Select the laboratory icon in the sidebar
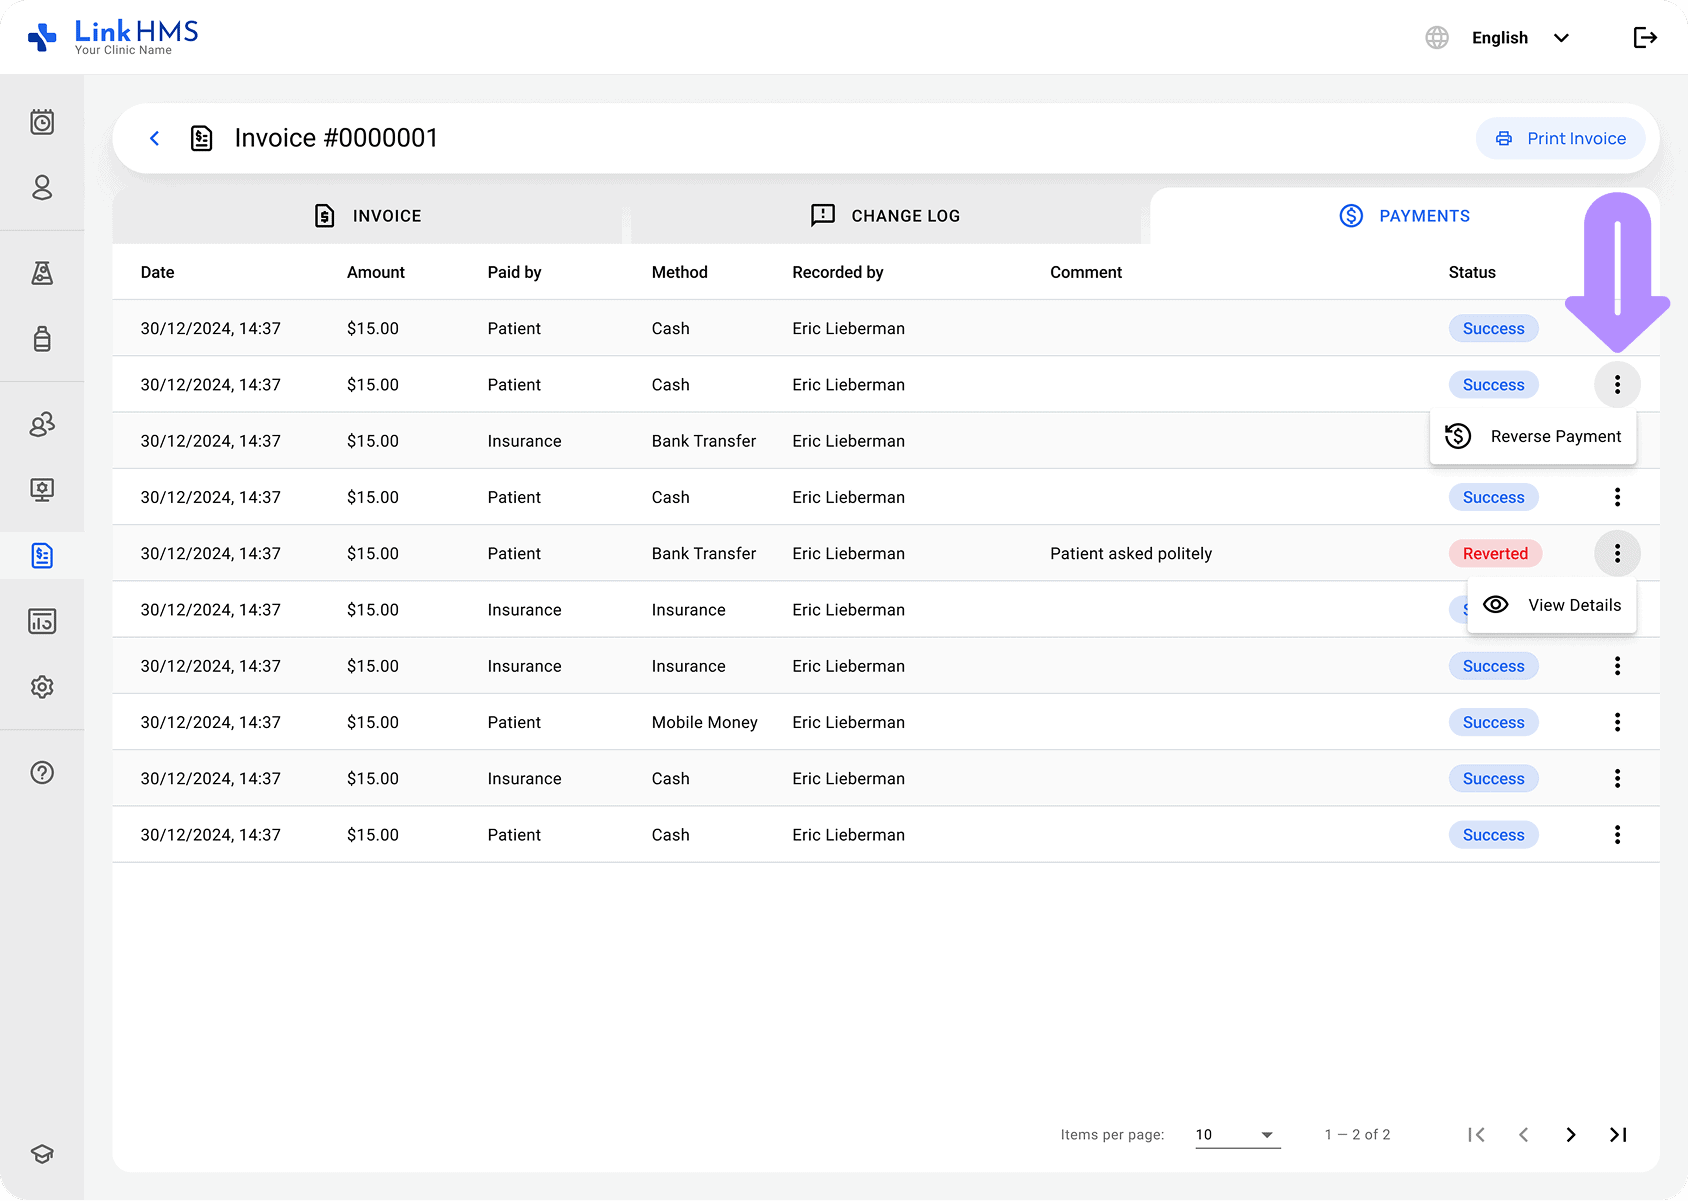This screenshot has height=1201, width=1688. click(x=42, y=273)
